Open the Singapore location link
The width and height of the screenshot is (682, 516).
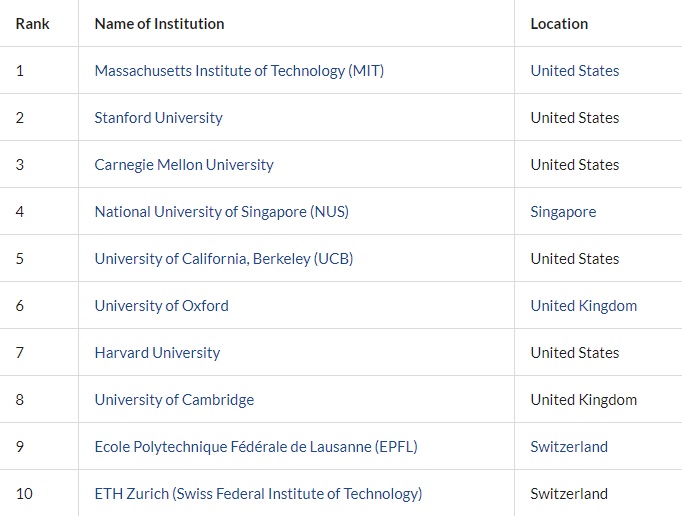[563, 212]
